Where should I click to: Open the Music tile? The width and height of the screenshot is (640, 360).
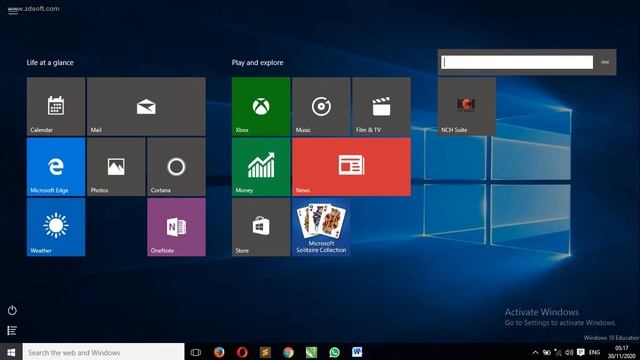pos(321,106)
